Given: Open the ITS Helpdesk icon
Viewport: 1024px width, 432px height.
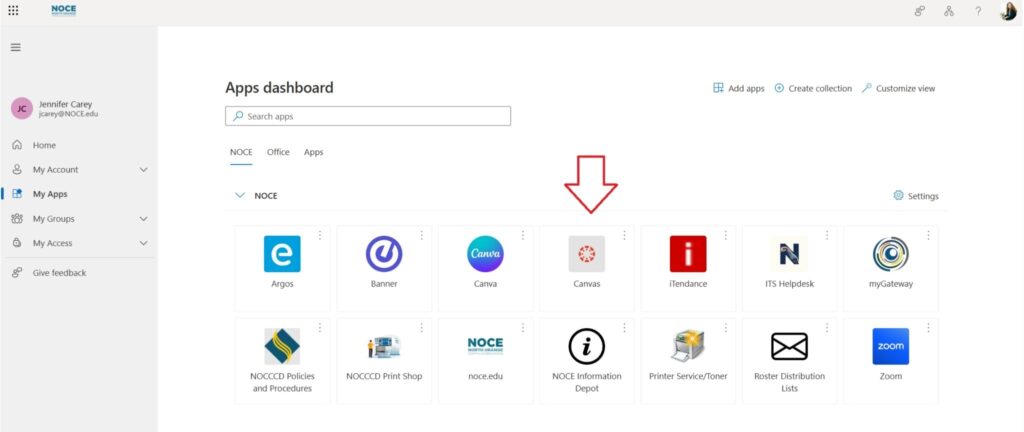Looking at the screenshot, I should pyautogui.click(x=789, y=254).
